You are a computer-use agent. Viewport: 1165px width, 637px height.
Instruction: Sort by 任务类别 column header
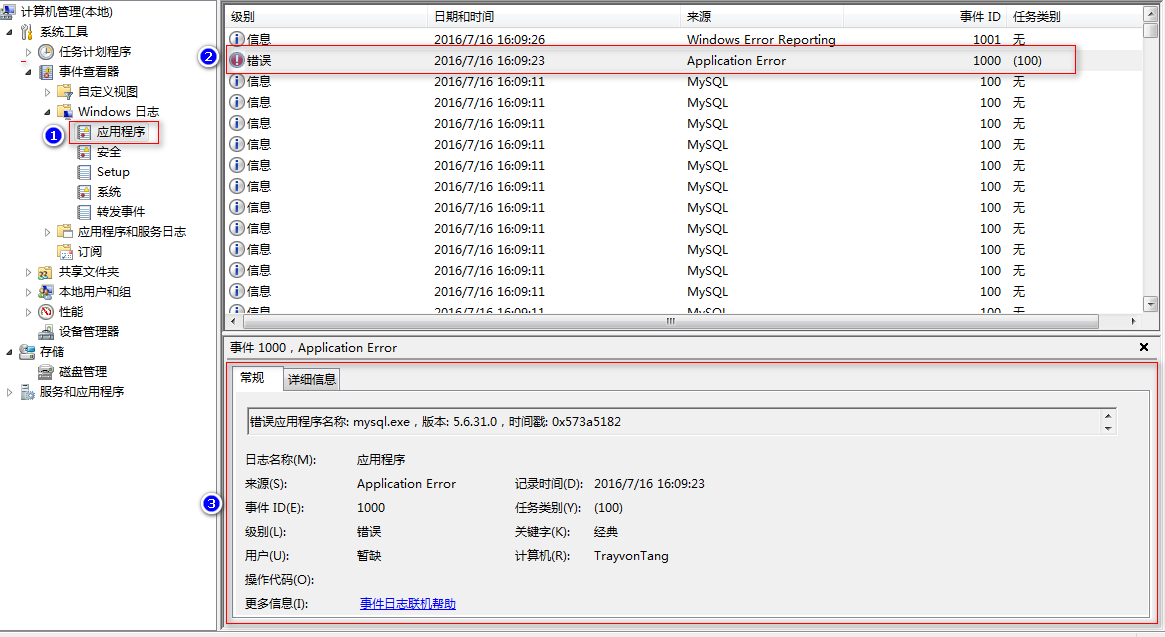(1074, 16)
